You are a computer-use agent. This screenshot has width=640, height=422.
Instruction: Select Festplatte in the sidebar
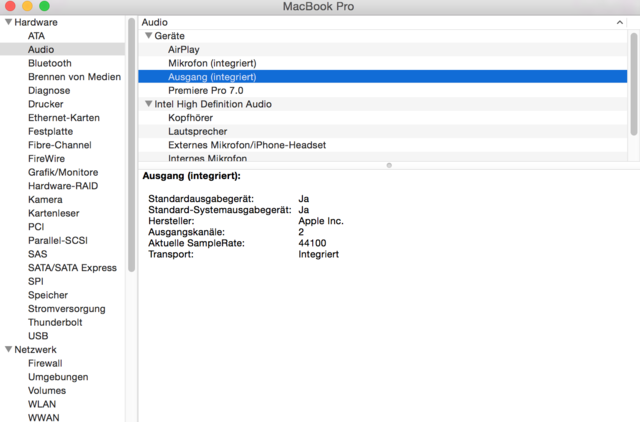coord(51,131)
